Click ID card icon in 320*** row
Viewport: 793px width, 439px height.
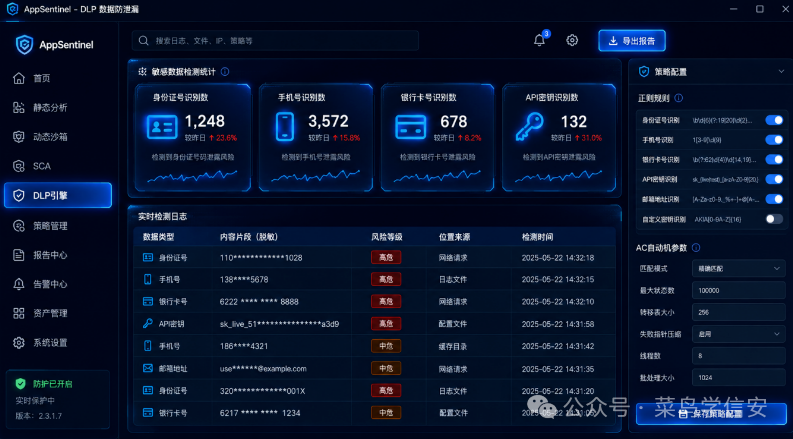(x=148, y=390)
